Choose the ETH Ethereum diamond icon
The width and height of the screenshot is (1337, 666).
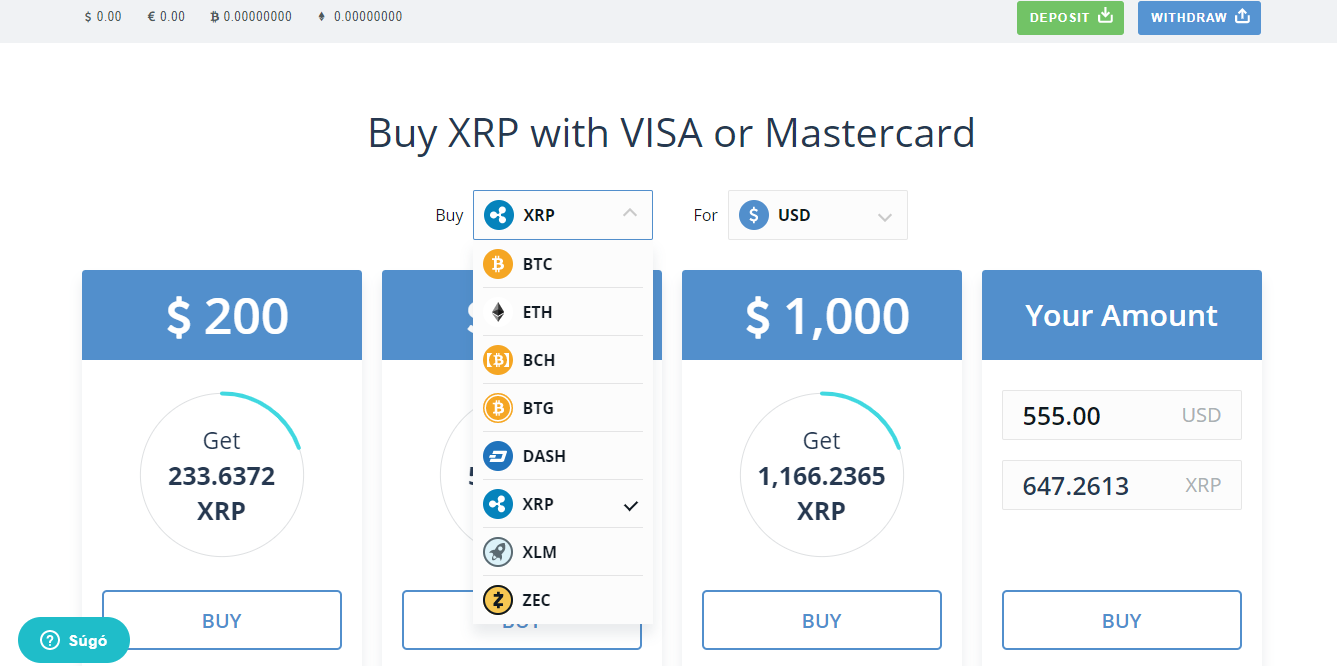498,312
